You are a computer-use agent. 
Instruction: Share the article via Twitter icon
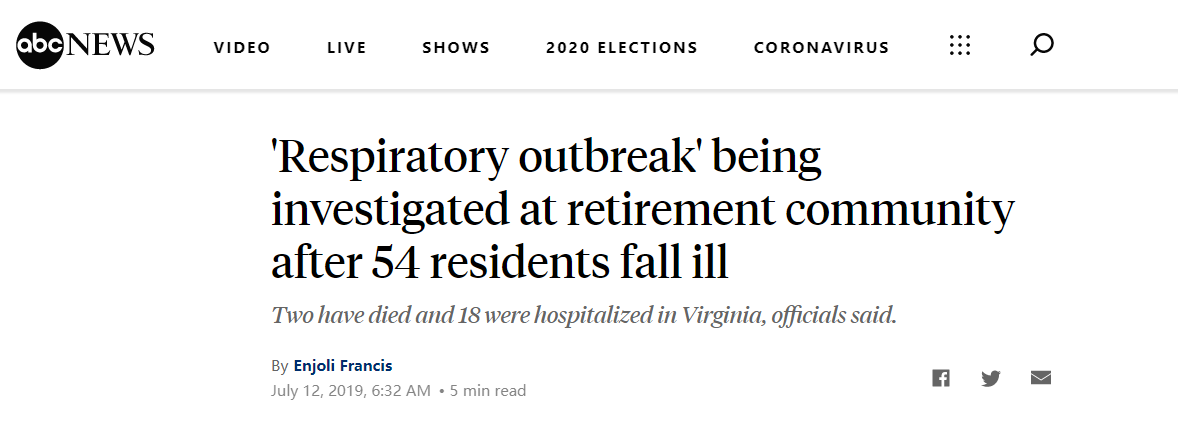pyautogui.click(x=991, y=378)
